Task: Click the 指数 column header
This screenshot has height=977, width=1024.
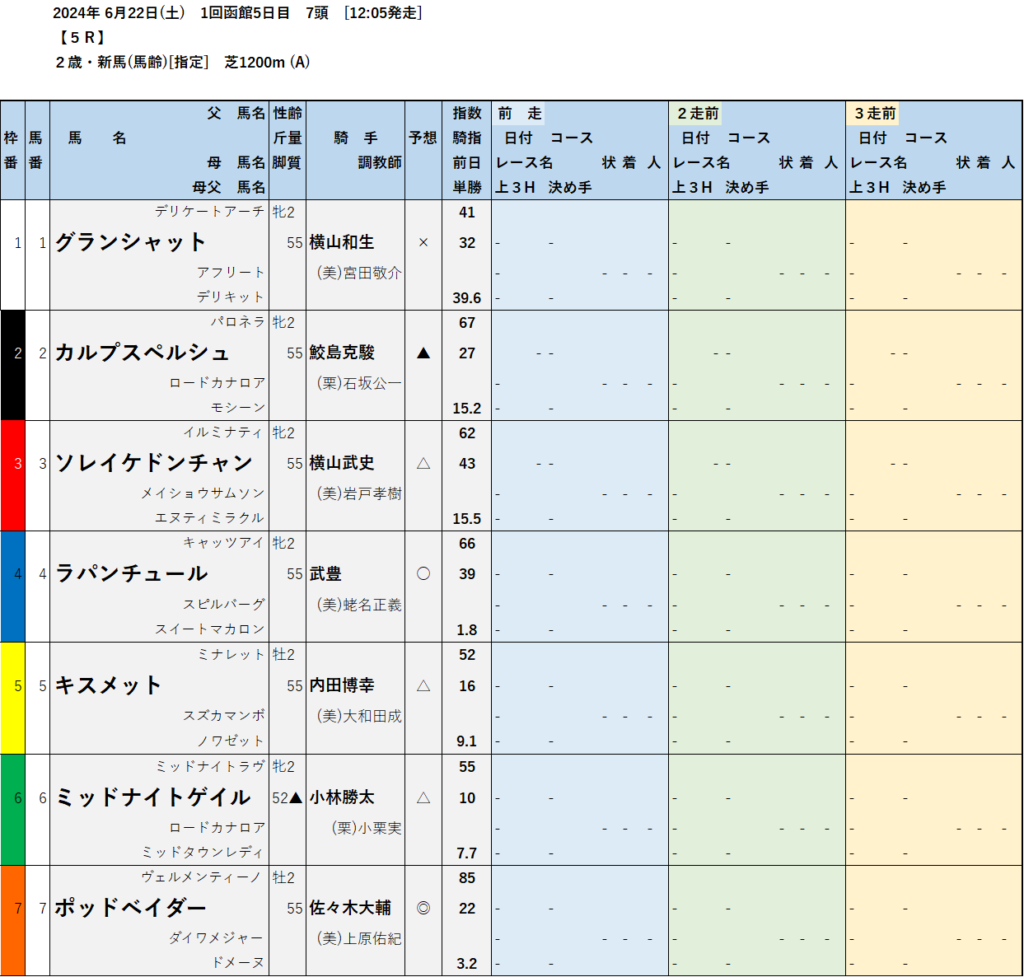Action: tap(467, 113)
